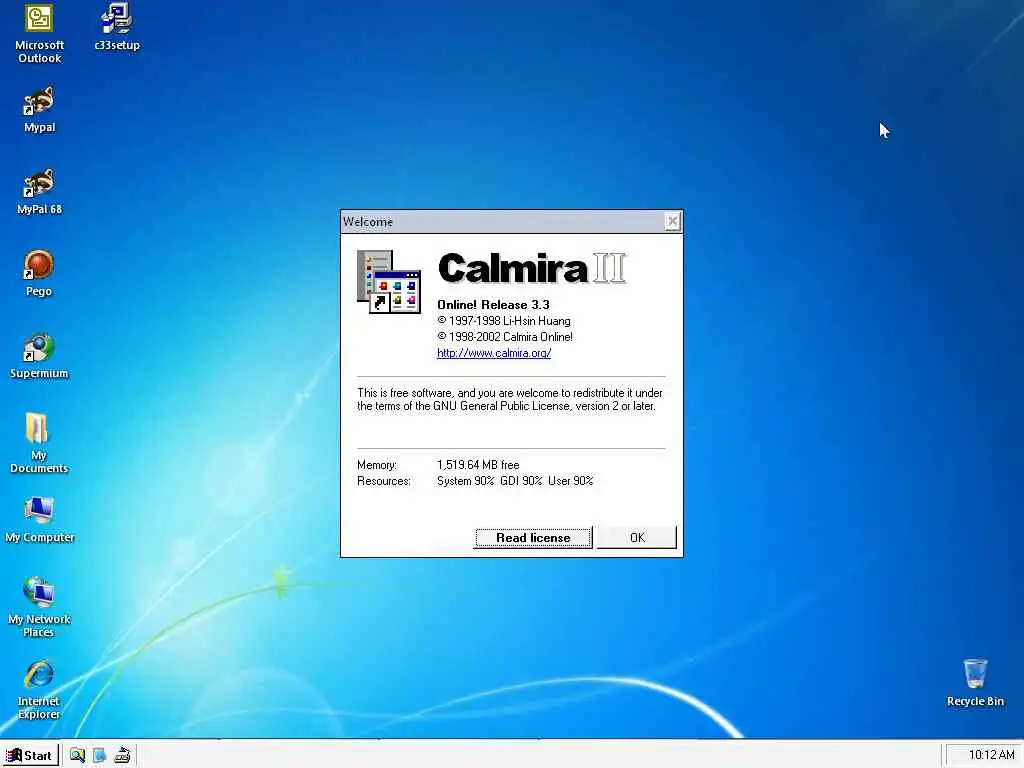Click the Calmira II logo text
The image size is (1024, 768).
532,268
